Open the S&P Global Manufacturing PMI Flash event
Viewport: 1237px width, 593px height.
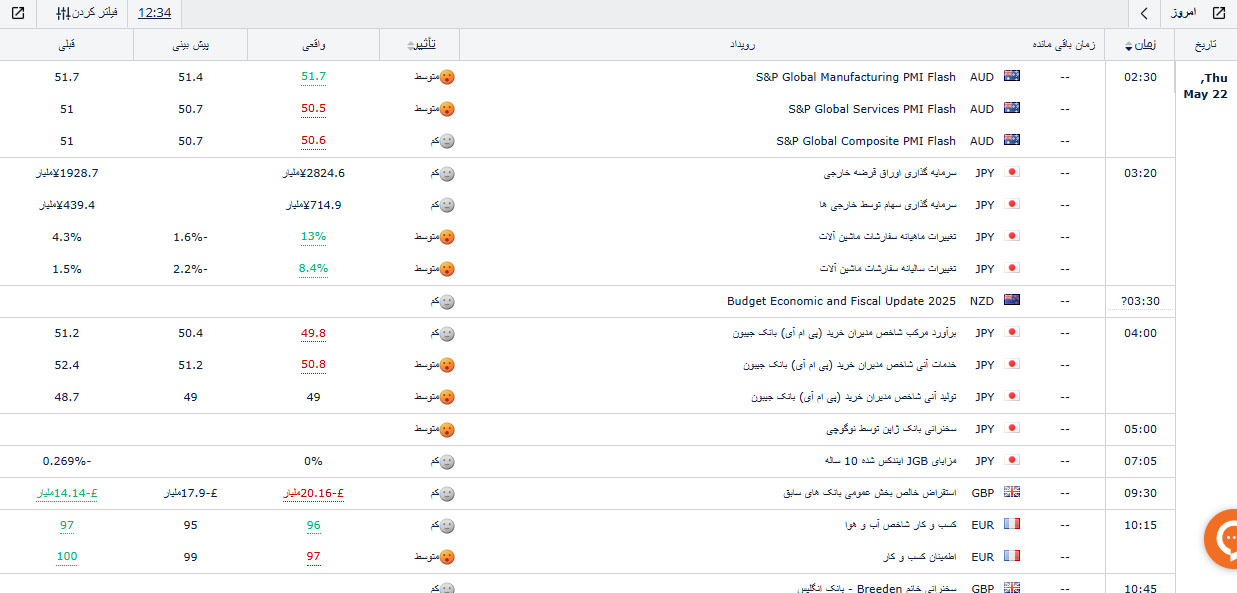point(856,77)
